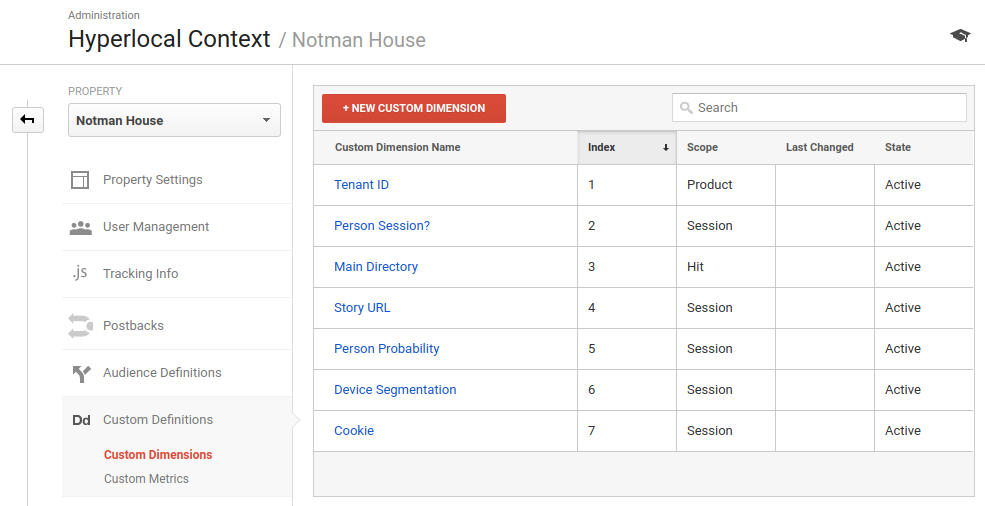Open the Device Segmentation dimension link
The width and height of the screenshot is (985, 506).
pos(395,390)
